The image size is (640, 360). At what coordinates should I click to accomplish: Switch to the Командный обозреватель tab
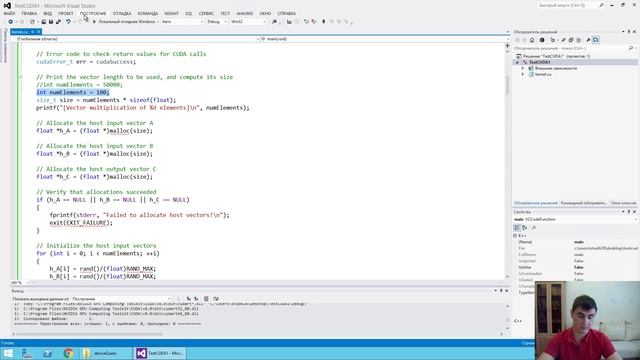pyautogui.click(x=584, y=203)
